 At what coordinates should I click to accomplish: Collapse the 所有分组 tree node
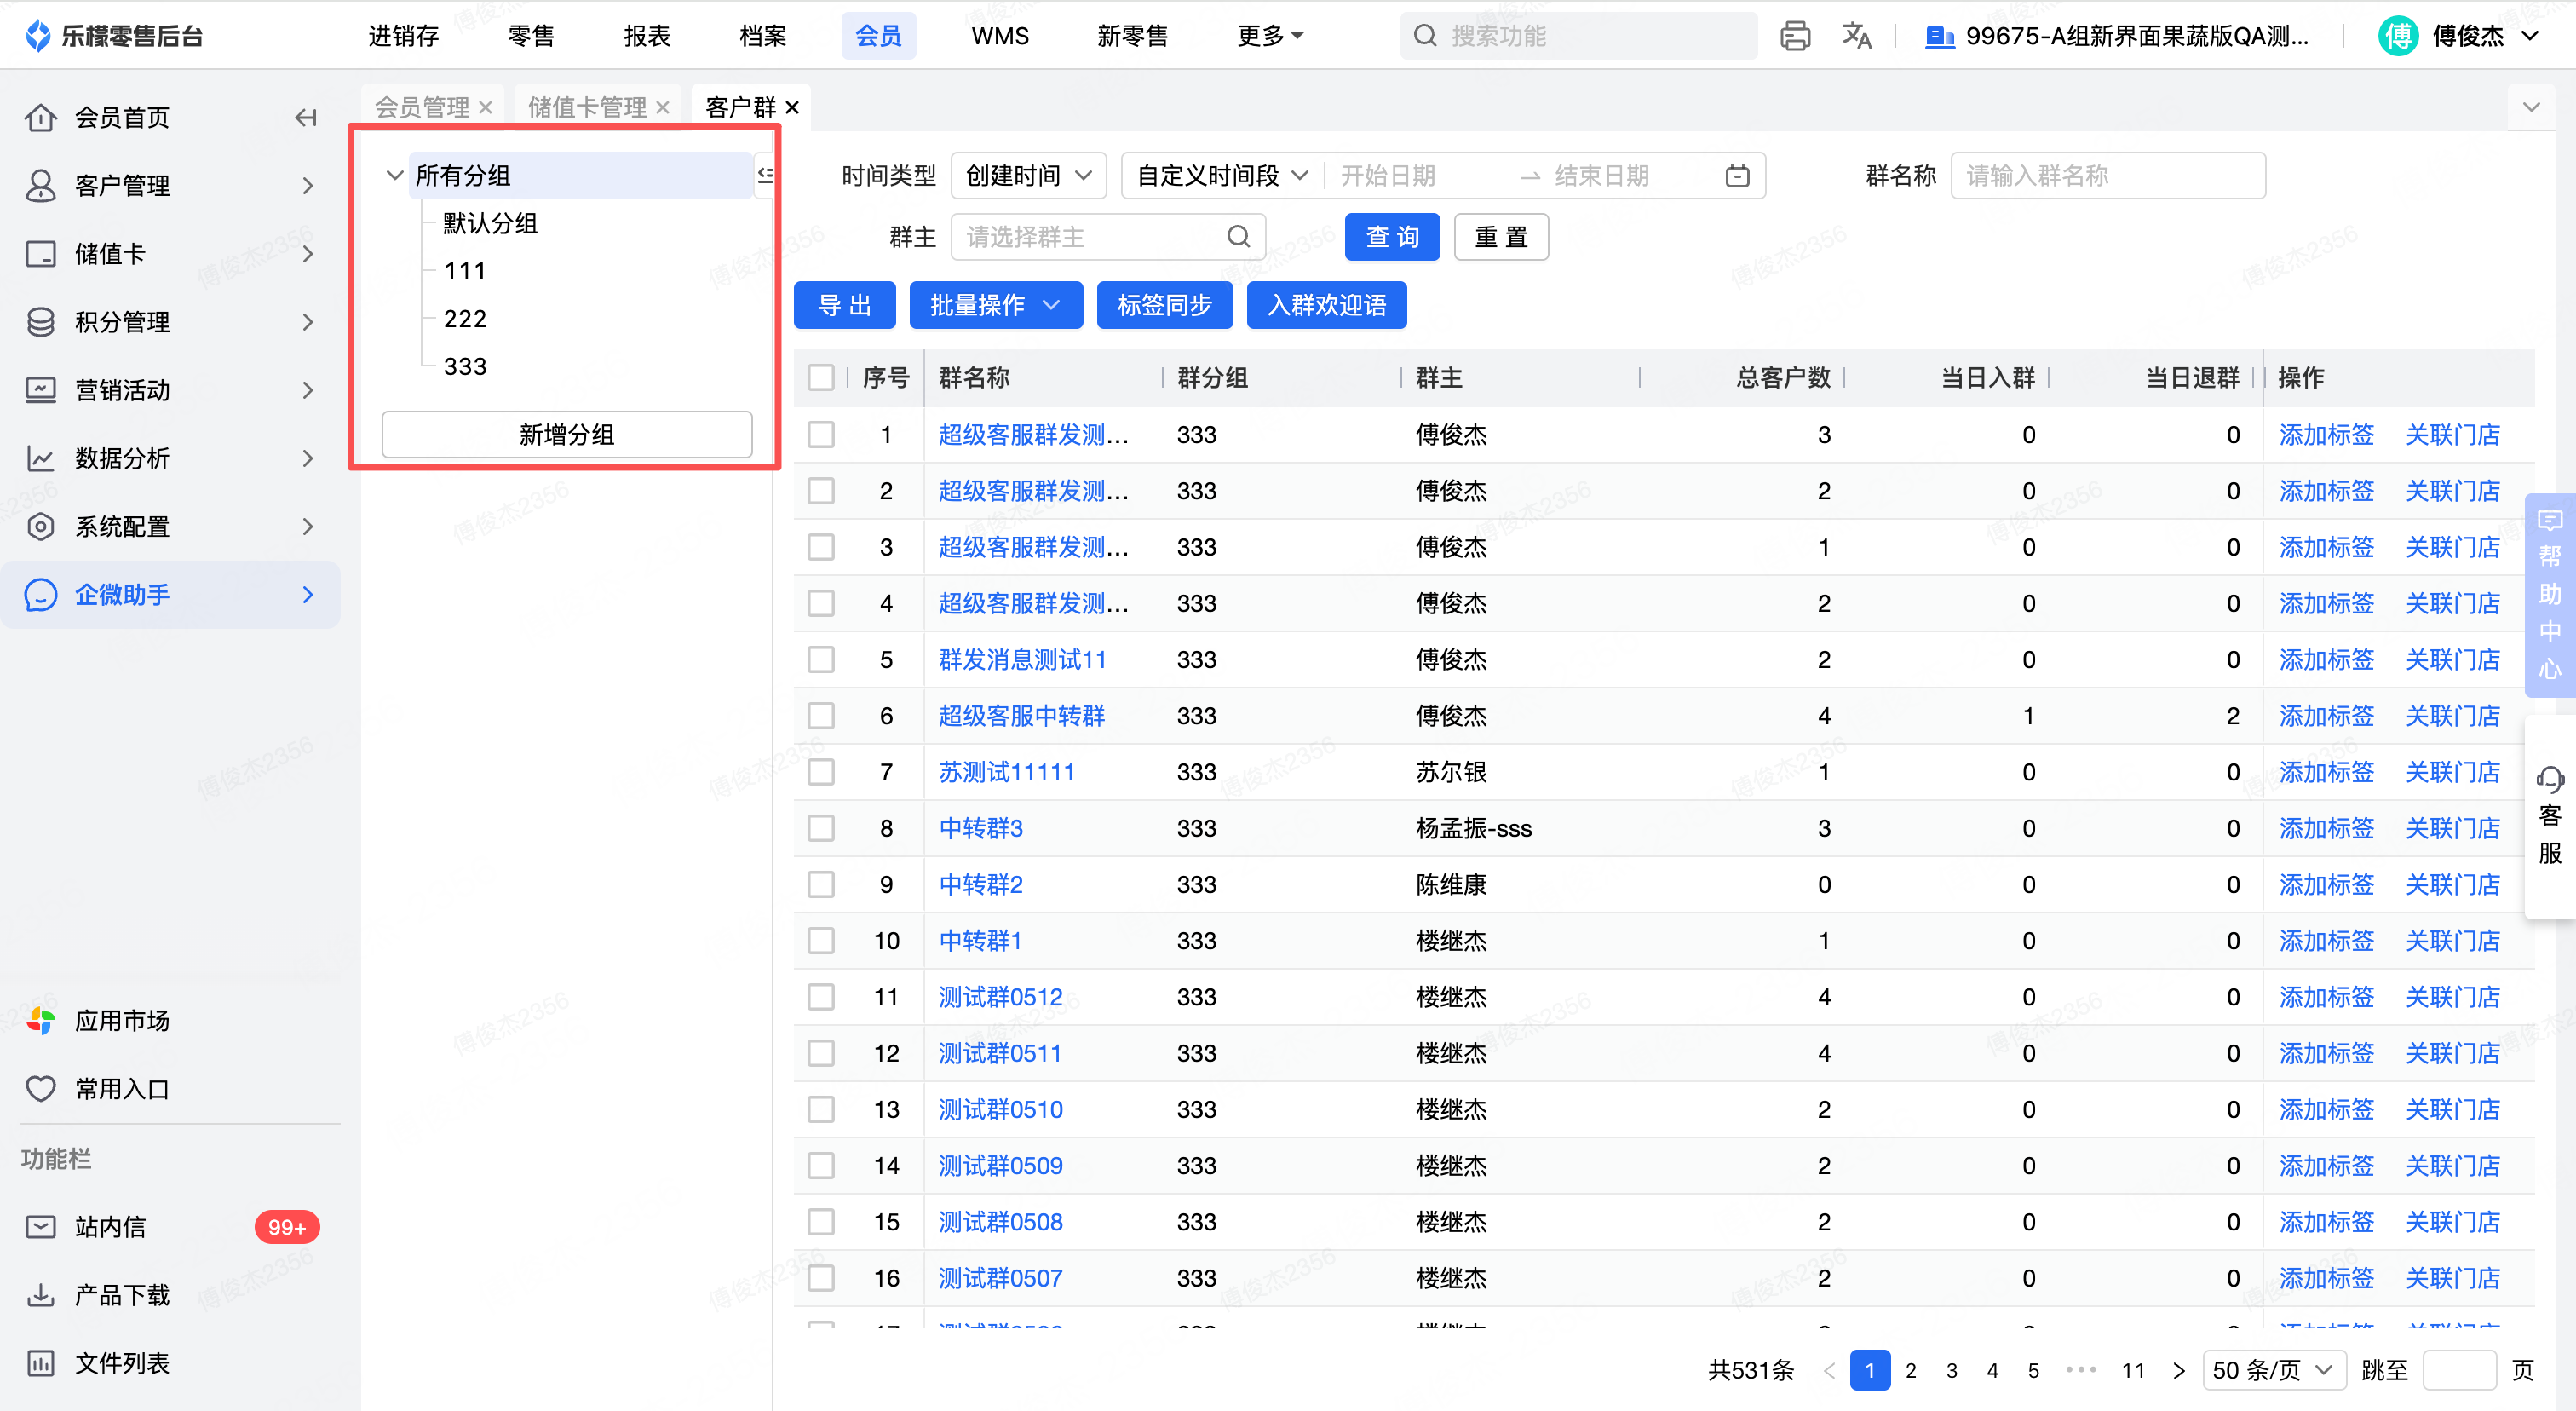point(395,176)
